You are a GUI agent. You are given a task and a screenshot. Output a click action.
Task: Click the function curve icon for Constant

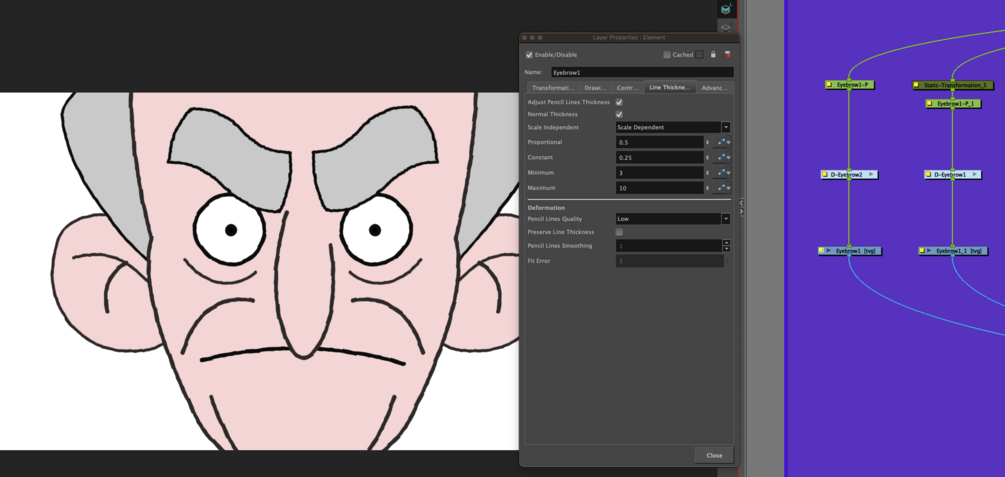pyautogui.click(x=720, y=158)
